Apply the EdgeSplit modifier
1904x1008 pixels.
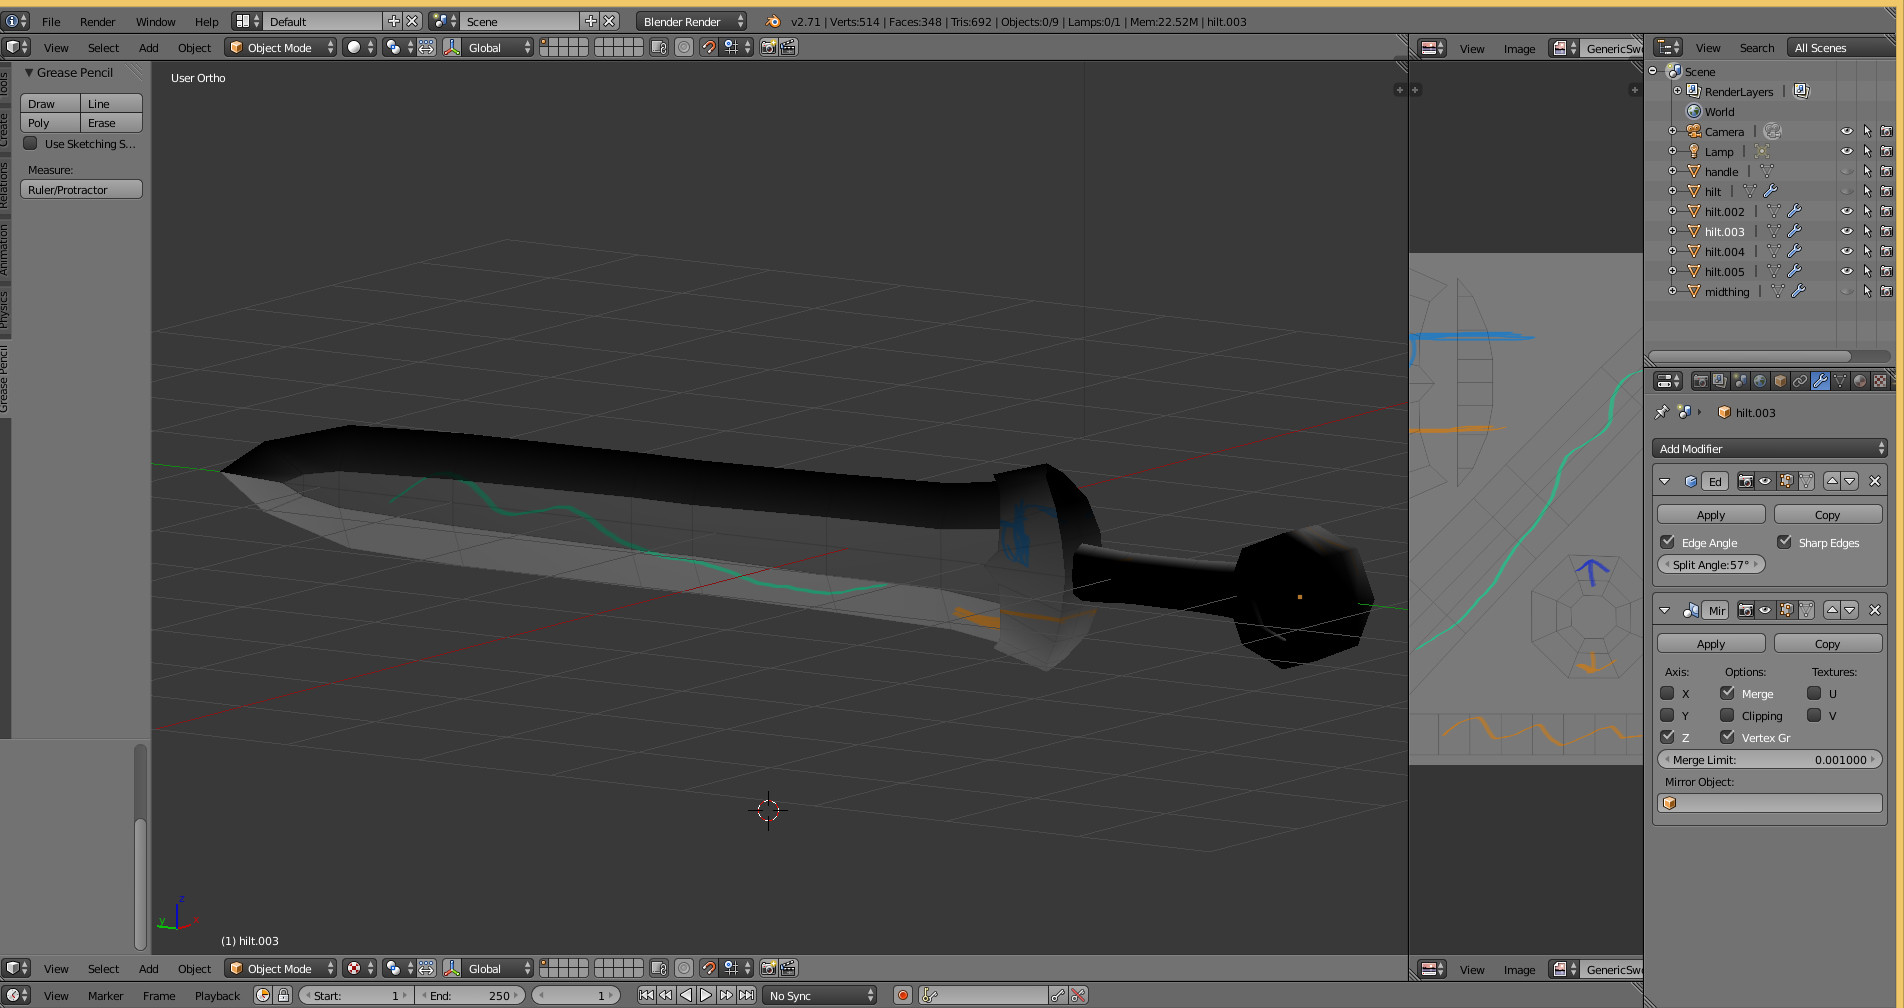1710,513
